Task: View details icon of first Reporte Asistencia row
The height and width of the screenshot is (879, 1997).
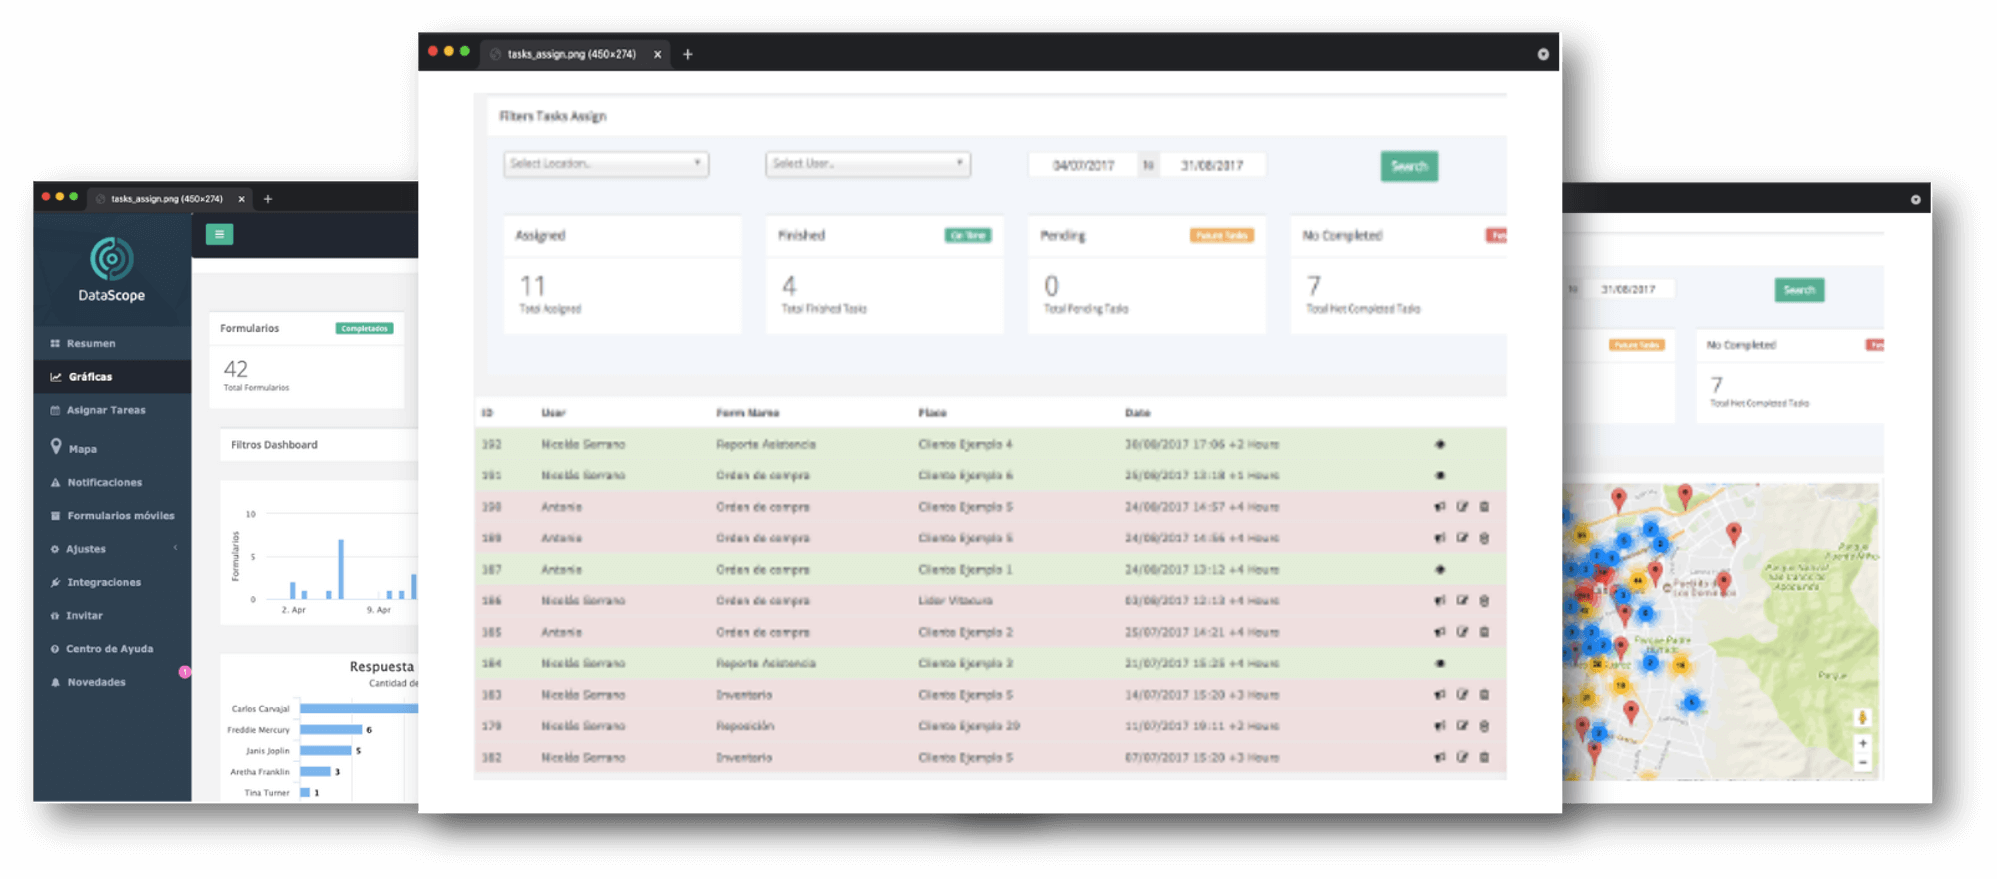Action: coord(1440,444)
